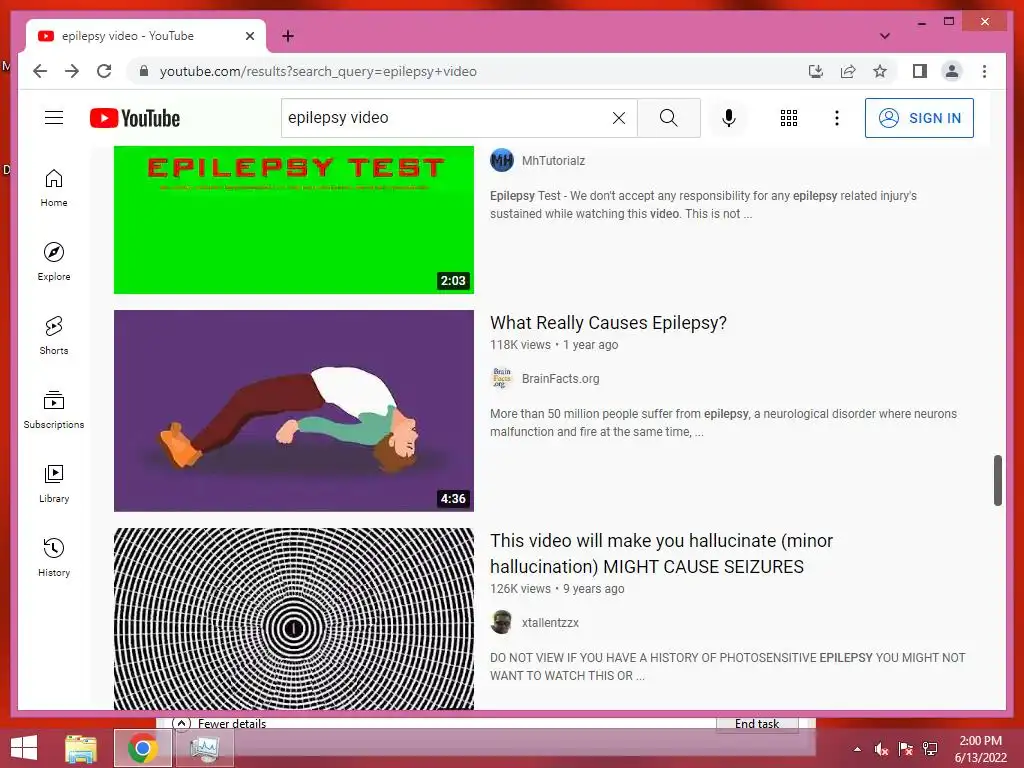Open YouTube settings three-dot menu
Screen dimensions: 1024x768
click(x=837, y=118)
